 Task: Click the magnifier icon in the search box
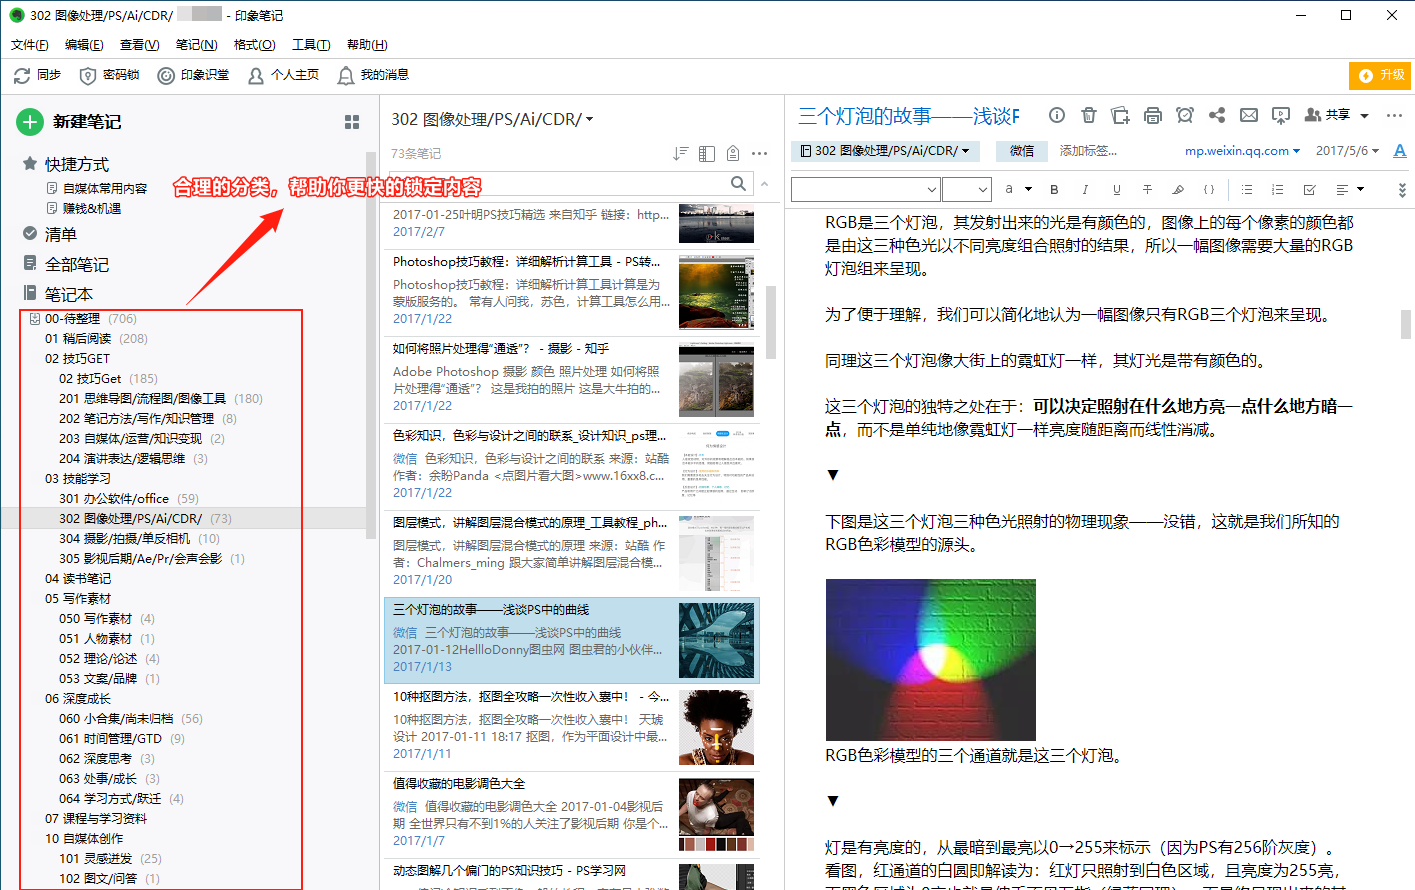click(x=738, y=183)
